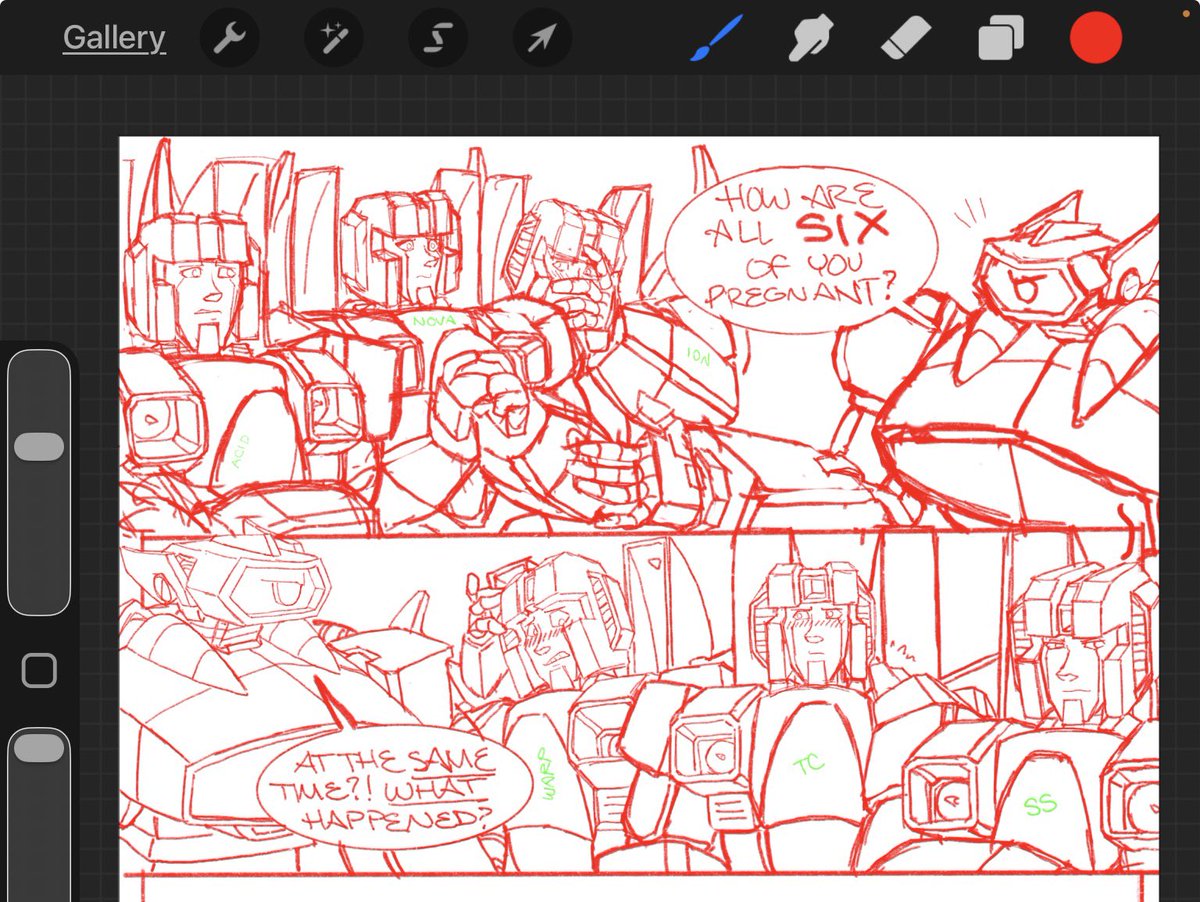Click the word PREGNANT? in speech bubble
The width and height of the screenshot is (1200, 902).
tap(800, 291)
